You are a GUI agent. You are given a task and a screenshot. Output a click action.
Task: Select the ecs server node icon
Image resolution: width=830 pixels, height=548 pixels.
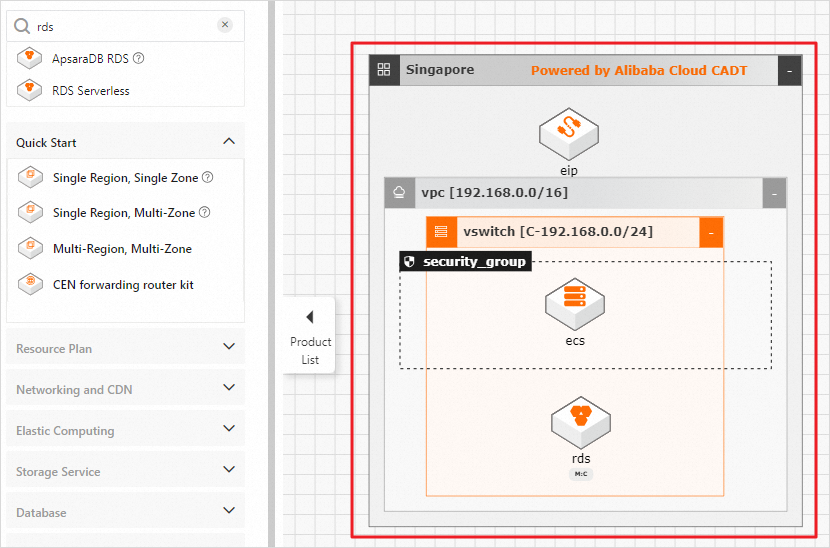[x=575, y=304]
